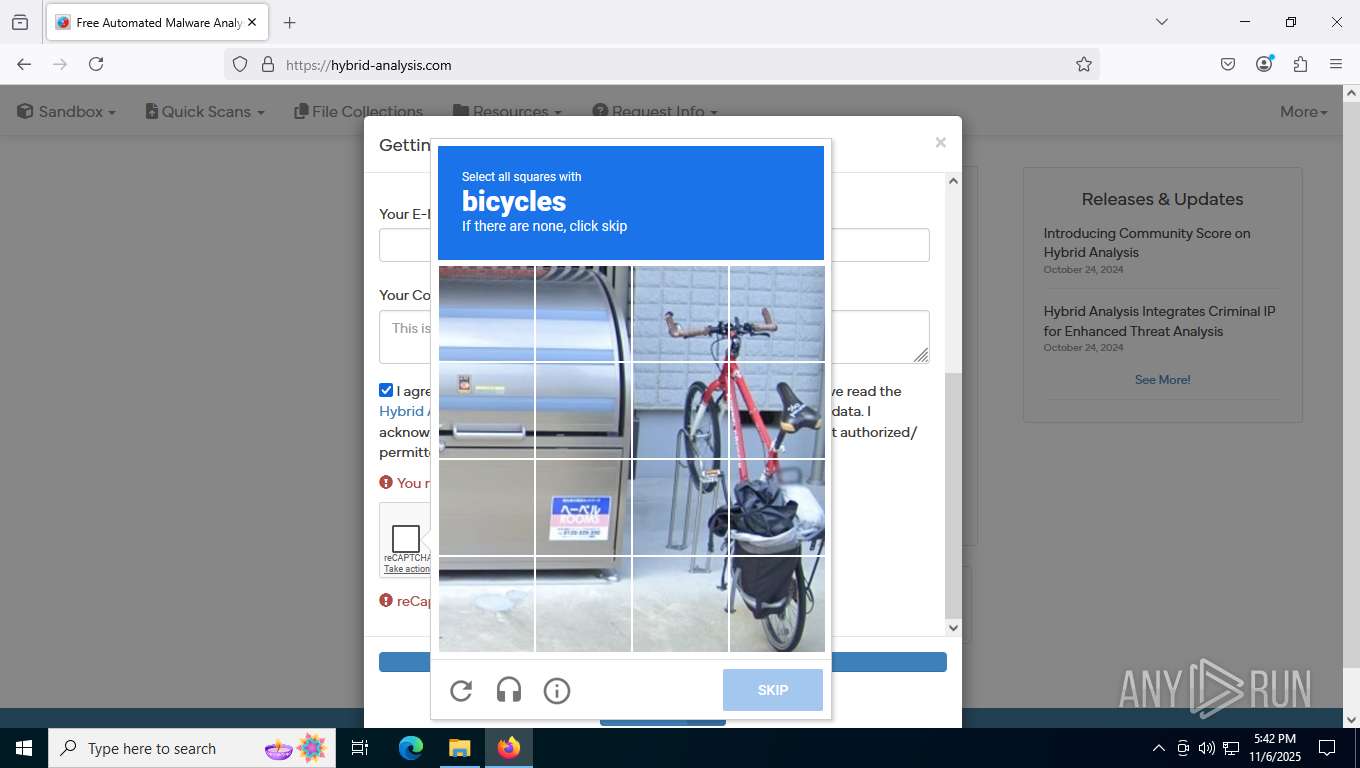This screenshot has height=768, width=1360.
Task: Select tile with blue ROOMS sticker
Action: [x=583, y=507]
